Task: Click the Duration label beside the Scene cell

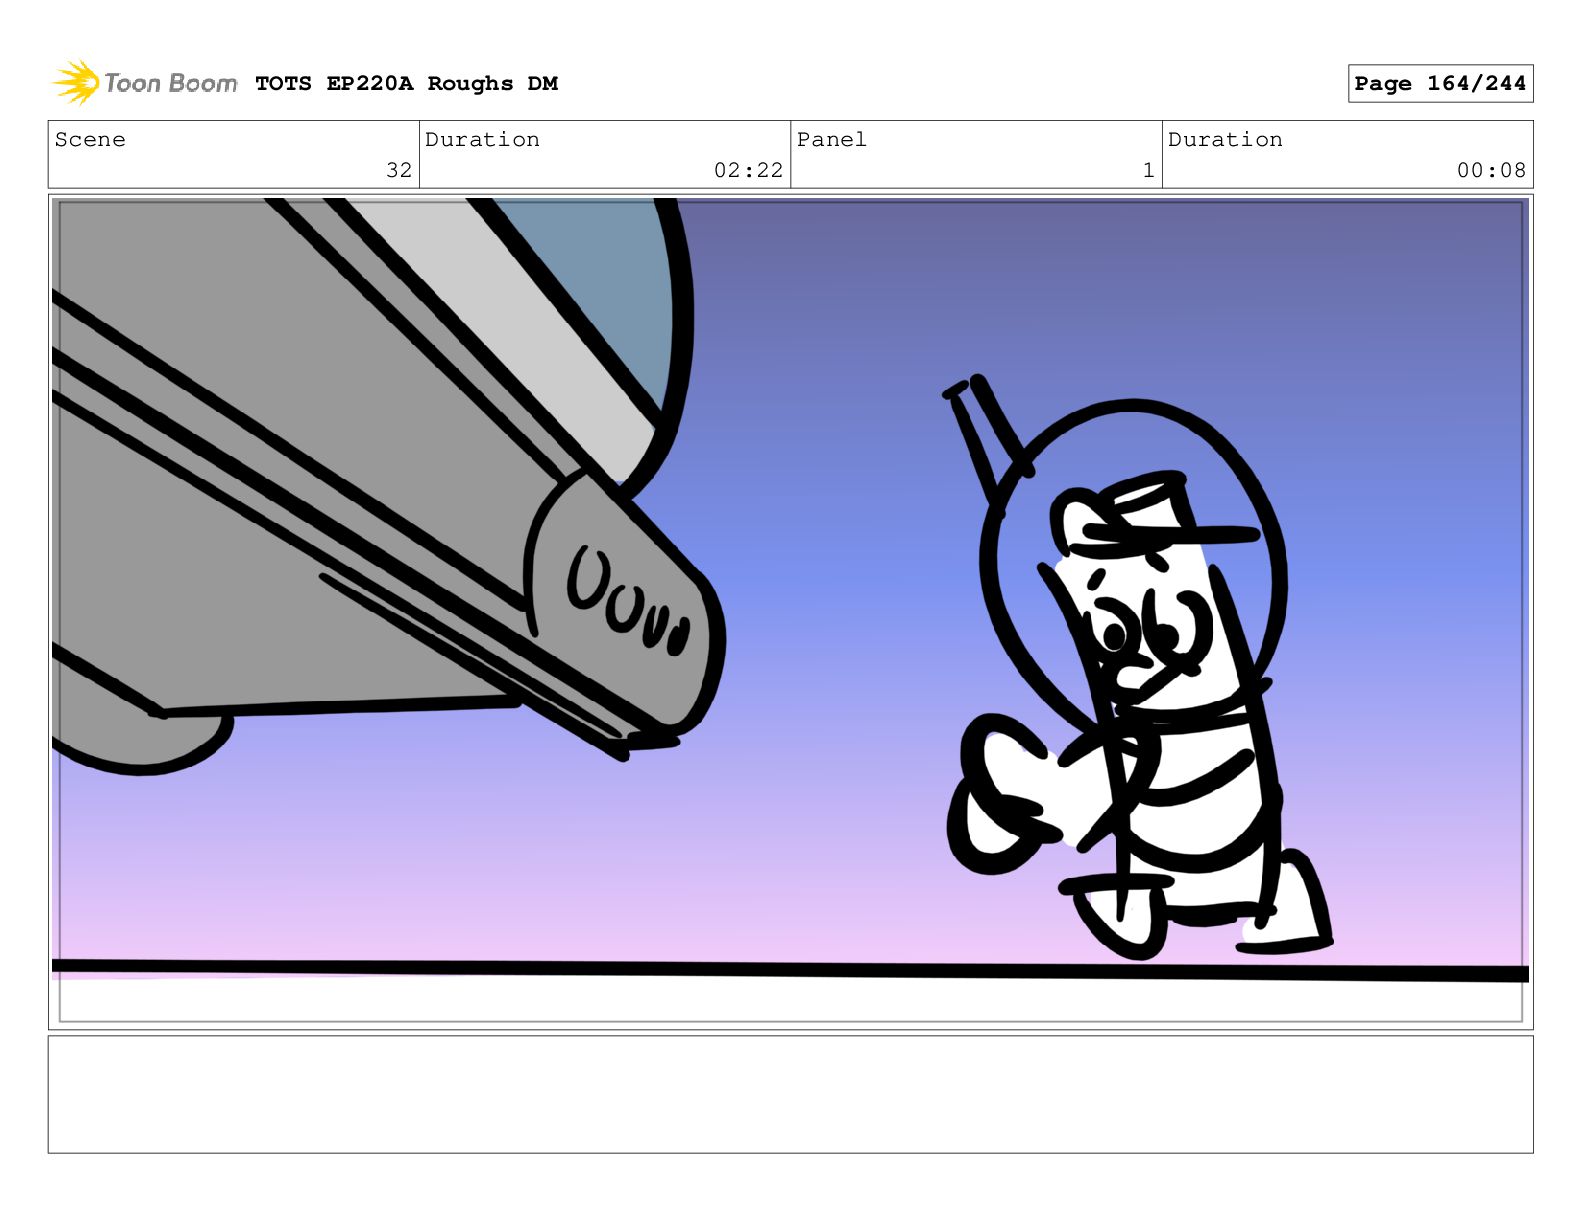Action: 482,139
